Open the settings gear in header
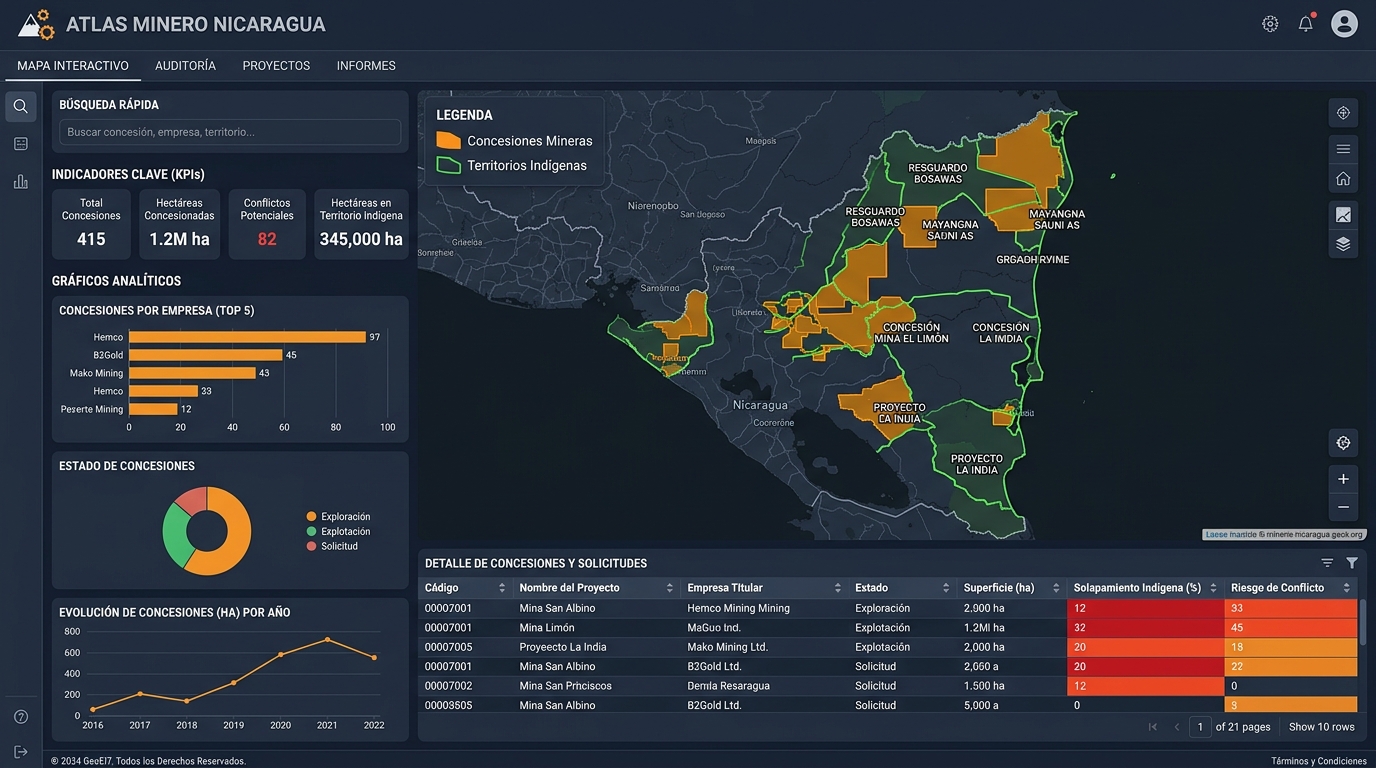The width and height of the screenshot is (1376, 768). [x=1270, y=24]
